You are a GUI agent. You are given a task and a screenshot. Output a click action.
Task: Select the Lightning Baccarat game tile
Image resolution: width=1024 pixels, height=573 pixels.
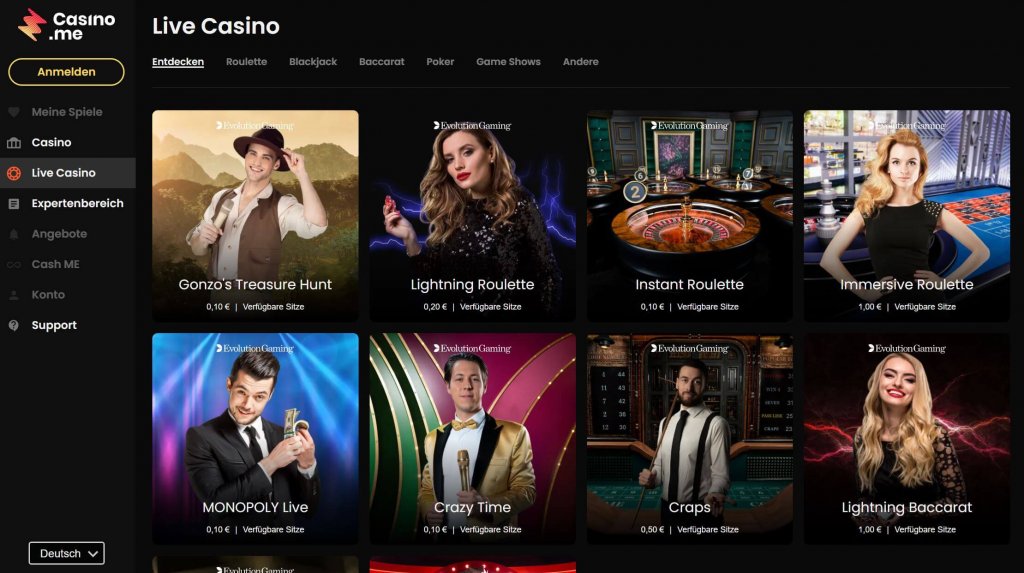(906, 438)
